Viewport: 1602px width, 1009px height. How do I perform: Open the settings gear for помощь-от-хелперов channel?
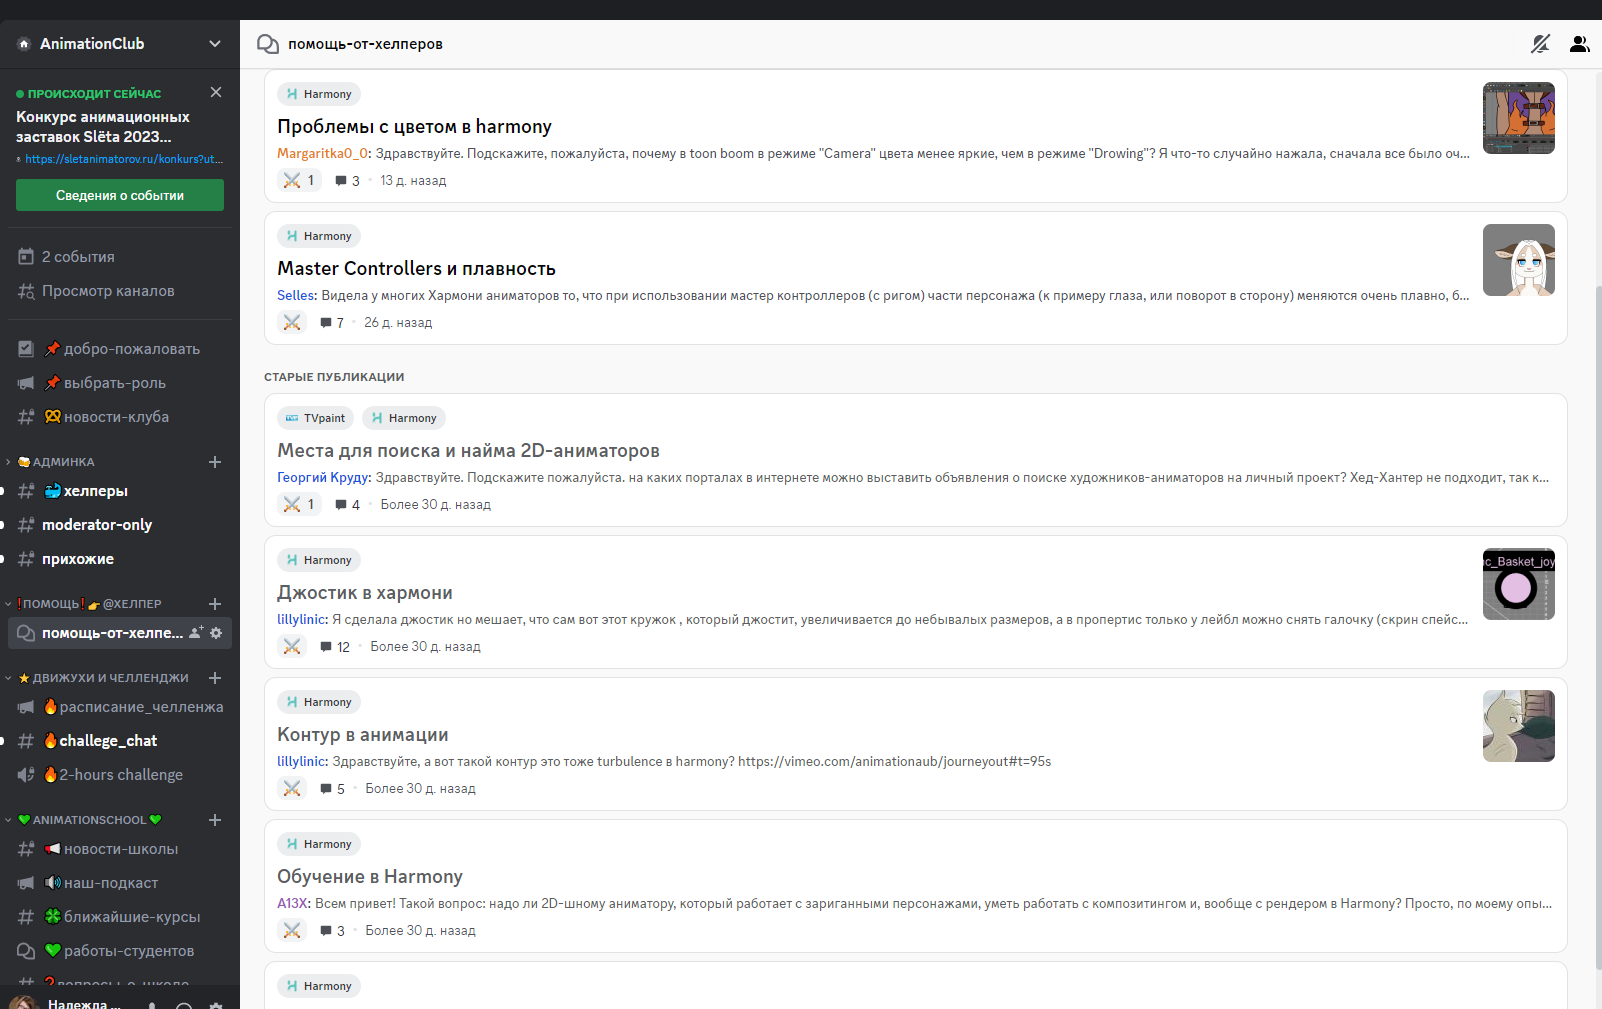point(216,633)
